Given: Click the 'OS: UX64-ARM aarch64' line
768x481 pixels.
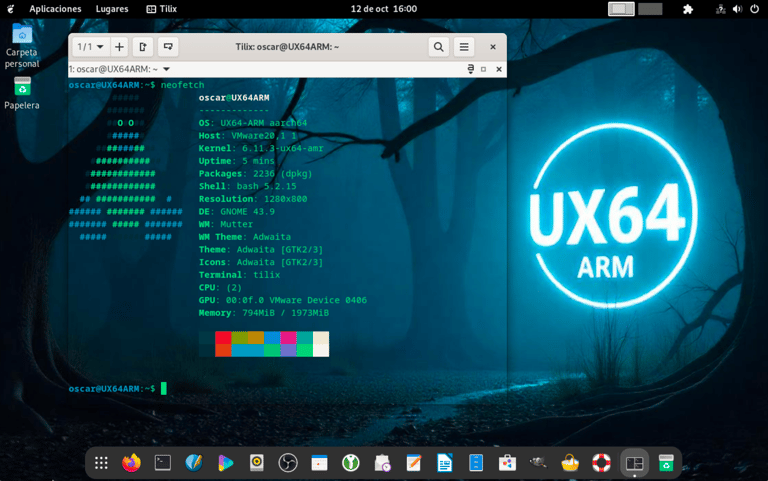Looking at the screenshot, I should coord(253,123).
